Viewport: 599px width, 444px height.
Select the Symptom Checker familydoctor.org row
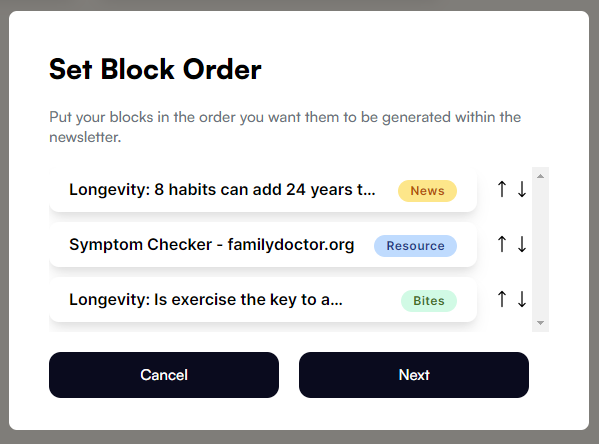pyautogui.click(x=263, y=245)
